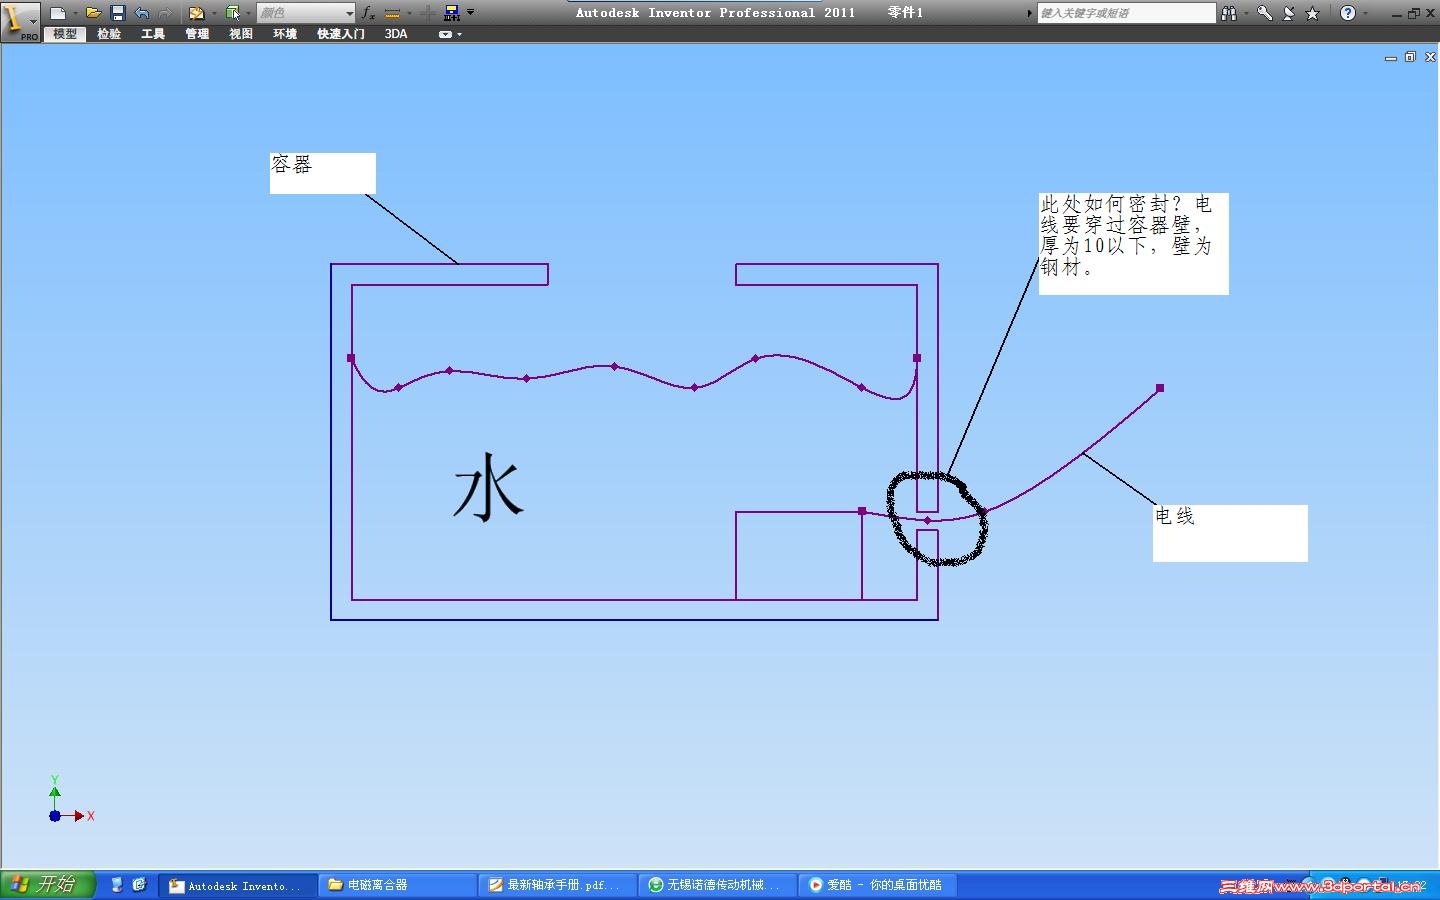Open favorites with the star icon

point(1313,13)
